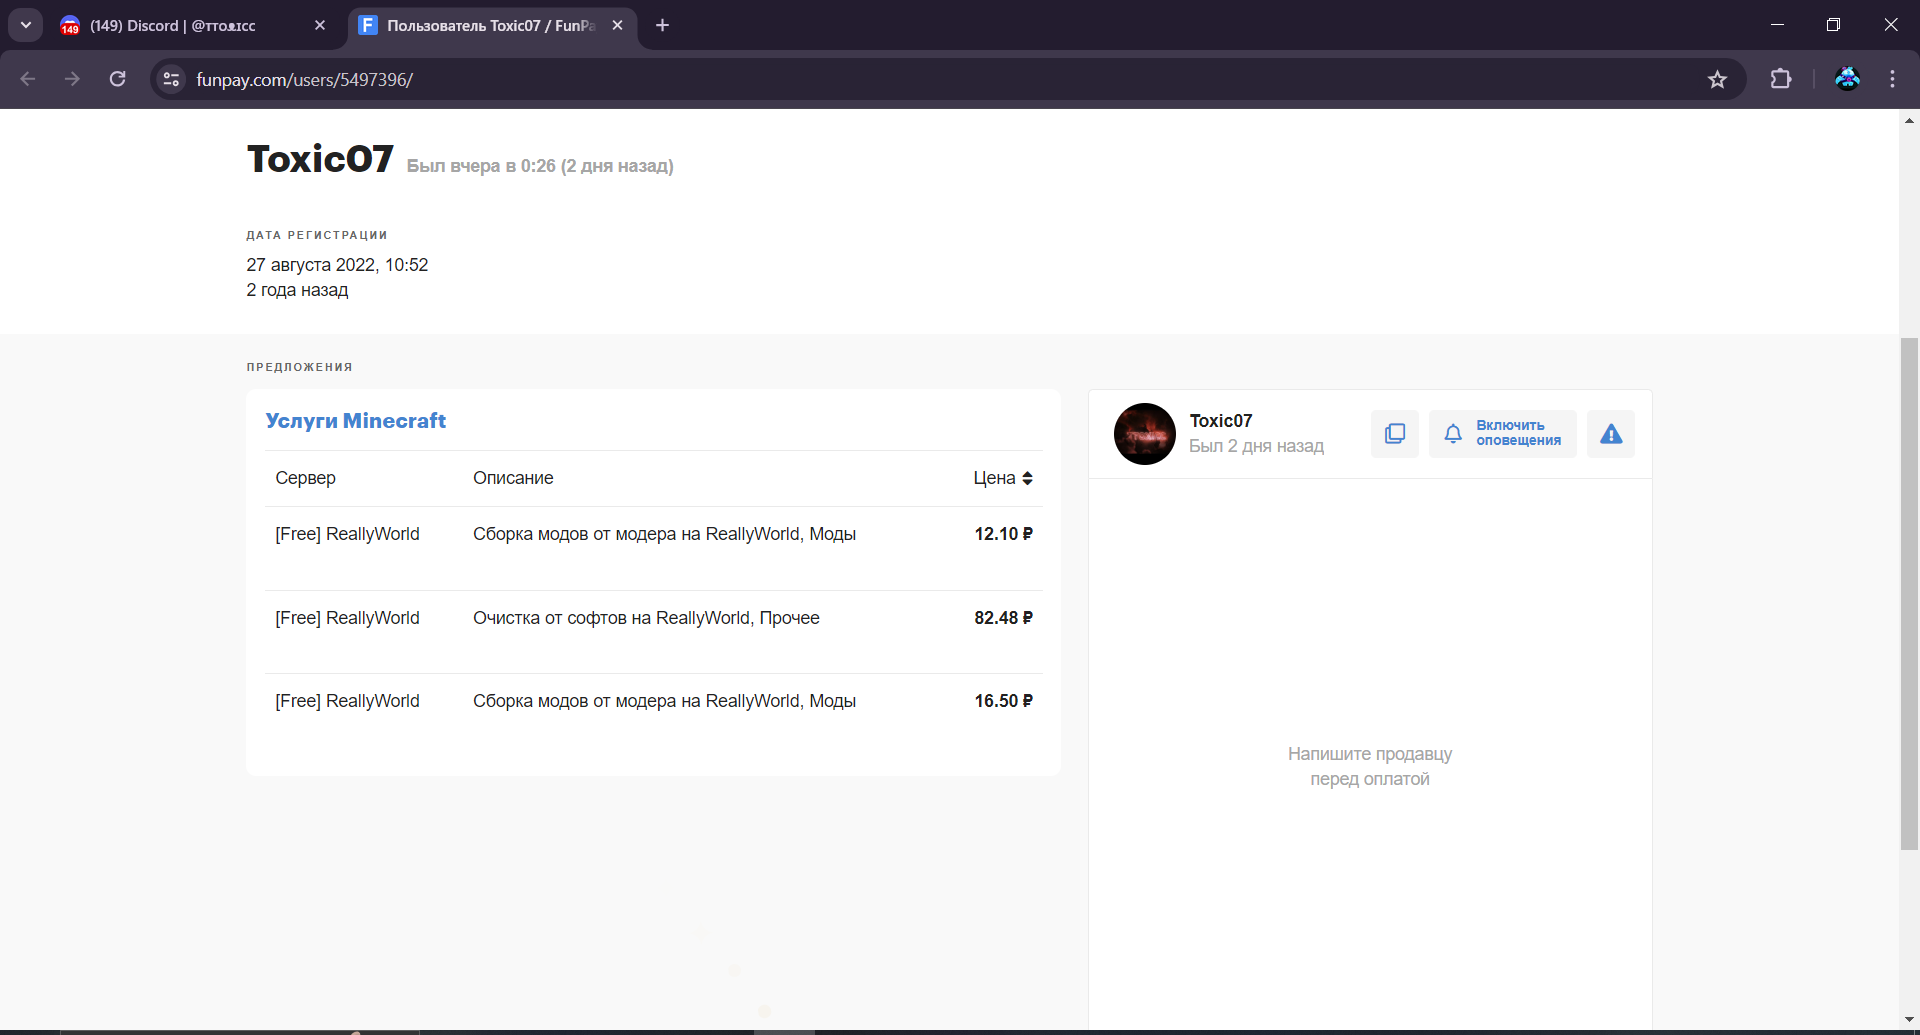Click the report warning triangle icon
Screen dimensions: 1920x1035
pos(1610,434)
